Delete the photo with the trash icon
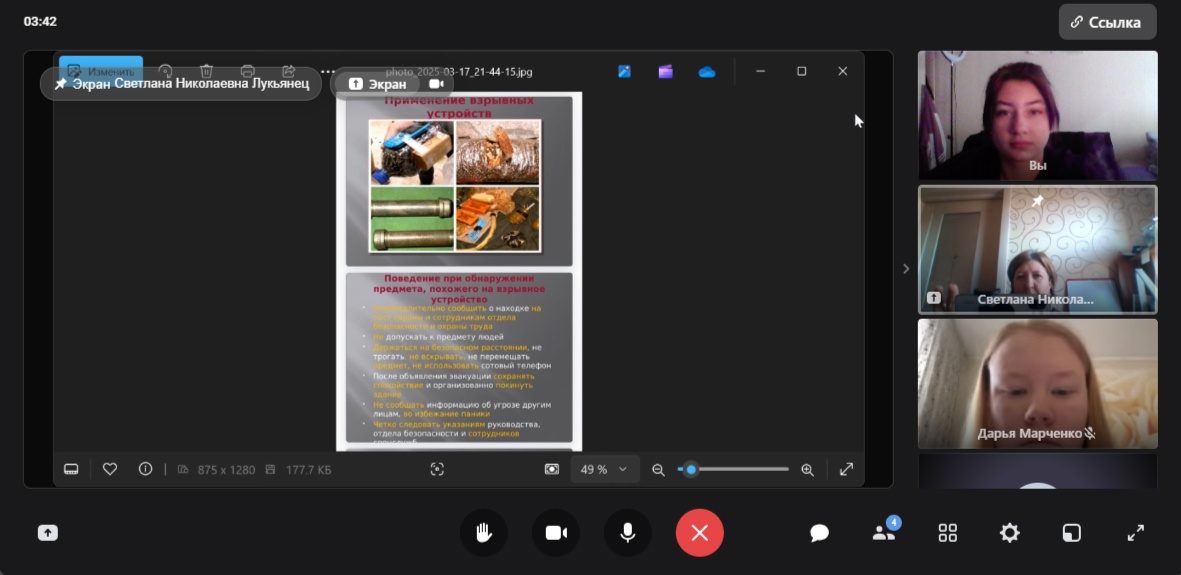Viewport: 1181px width, 575px height. [x=206, y=71]
